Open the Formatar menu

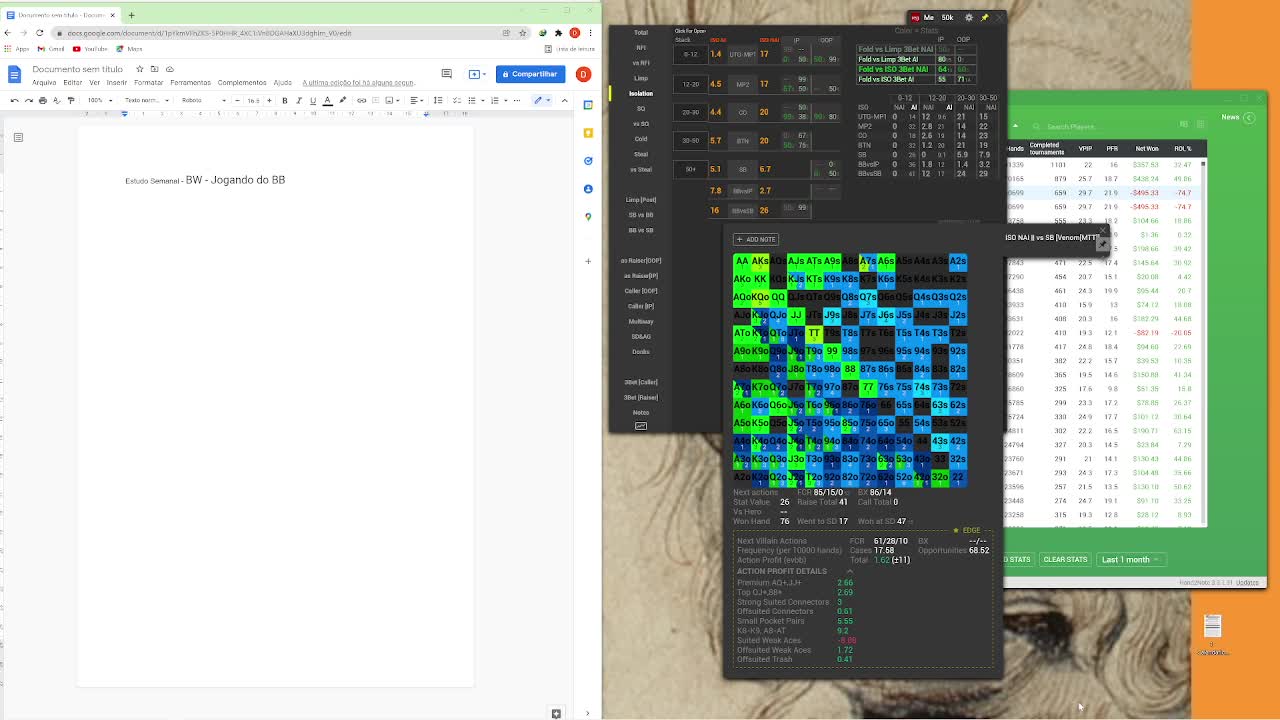pos(148,83)
